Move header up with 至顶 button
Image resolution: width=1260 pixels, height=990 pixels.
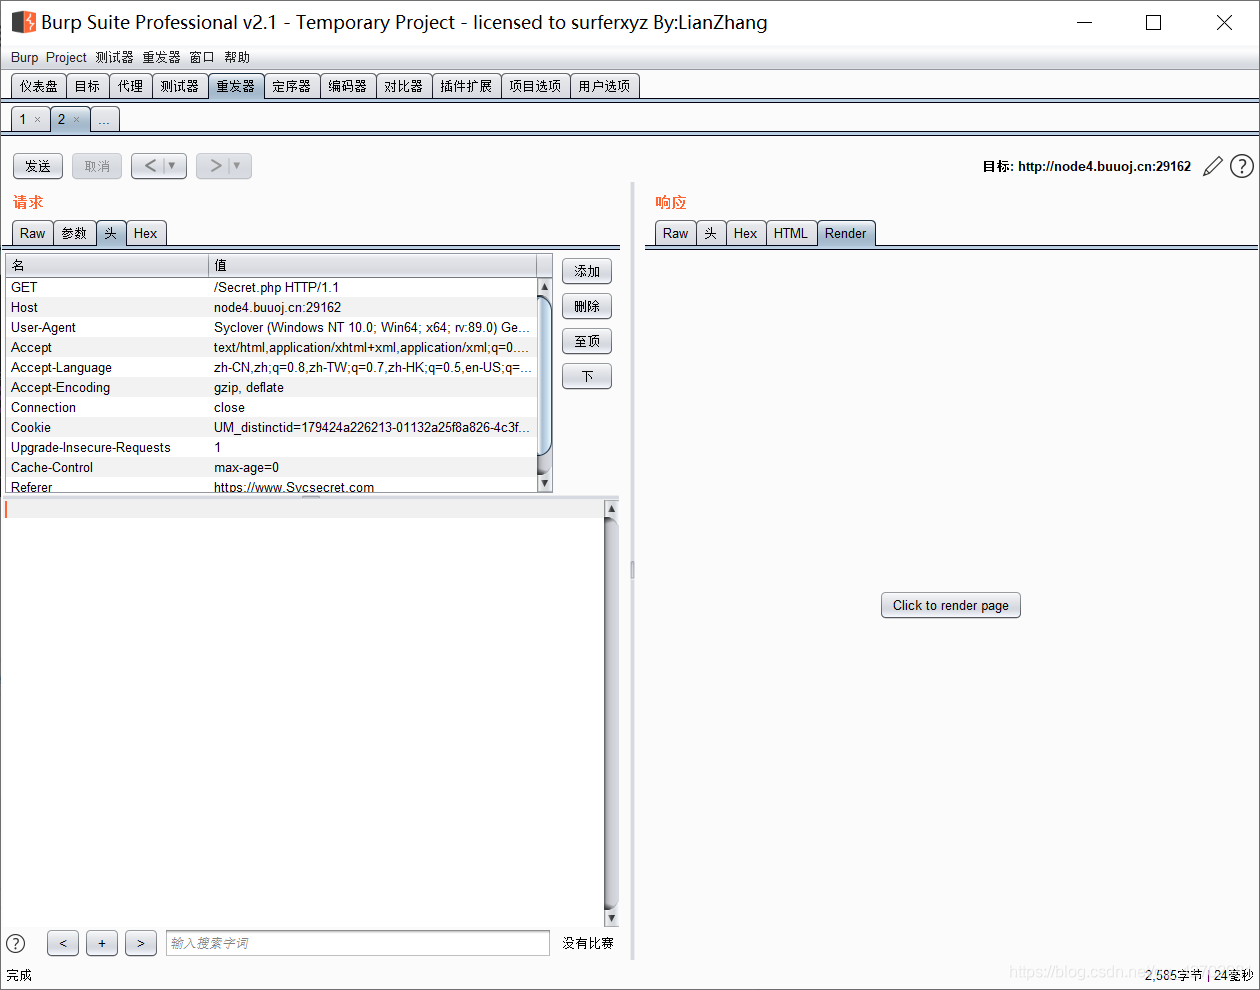[587, 341]
